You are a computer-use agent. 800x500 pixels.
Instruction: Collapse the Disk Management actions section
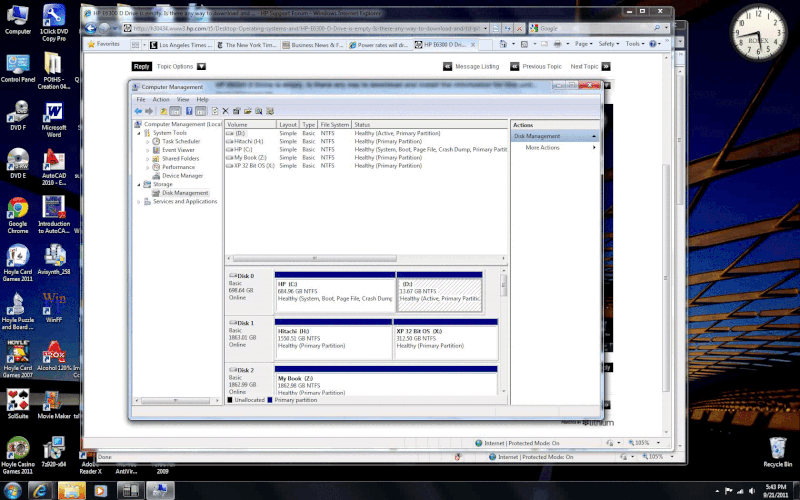tap(594, 136)
